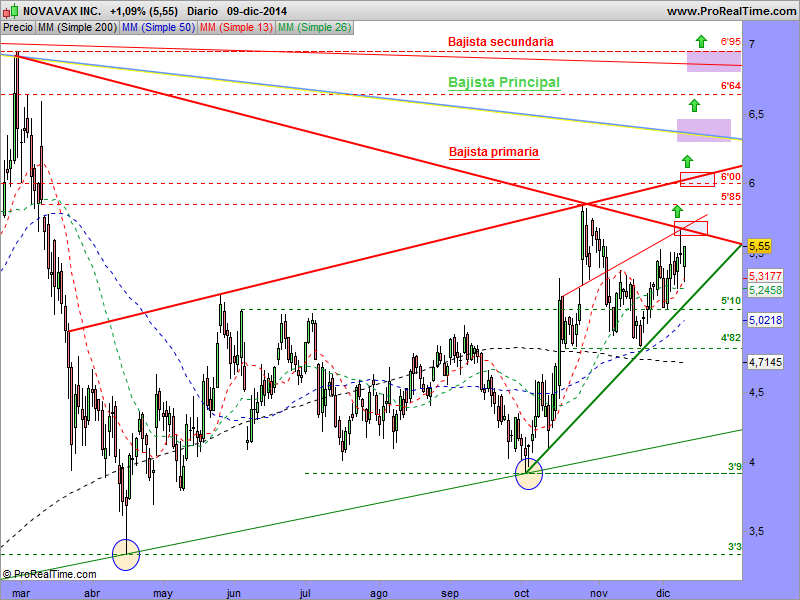Click the ago label on time axis

[379, 593]
